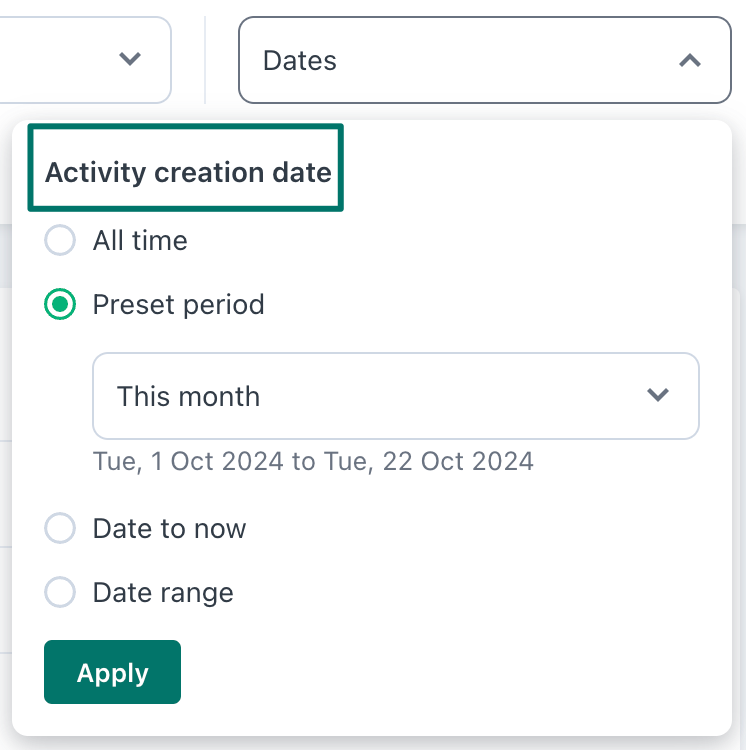The height and width of the screenshot is (750, 746).
Task: Click the All time label text
Action: tap(140, 240)
